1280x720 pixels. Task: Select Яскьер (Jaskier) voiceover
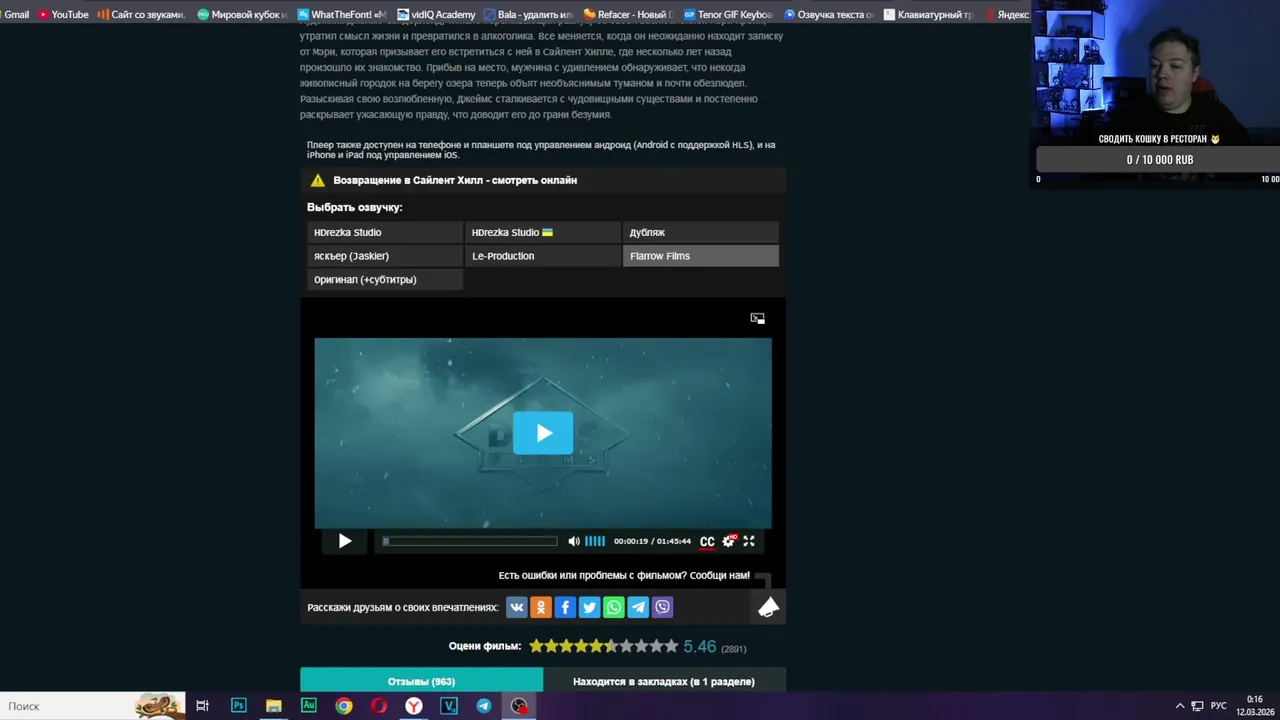tap(385, 256)
